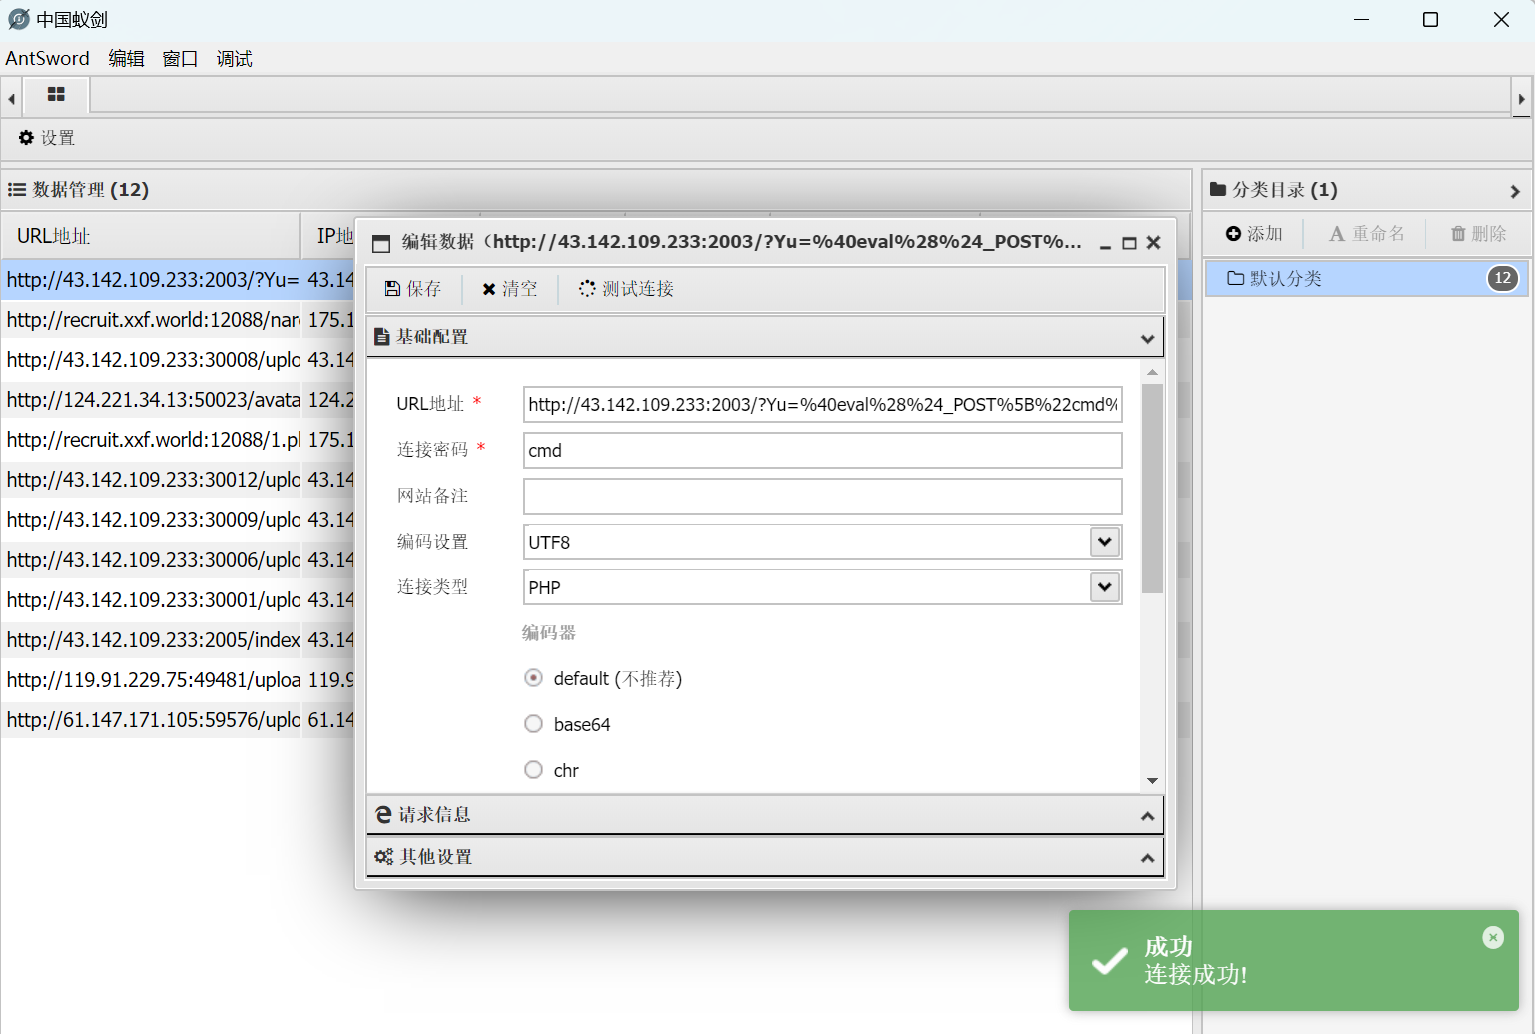Select the 43.142.109.233:30001 row
This screenshot has height=1034, width=1535.
tap(178, 600)
